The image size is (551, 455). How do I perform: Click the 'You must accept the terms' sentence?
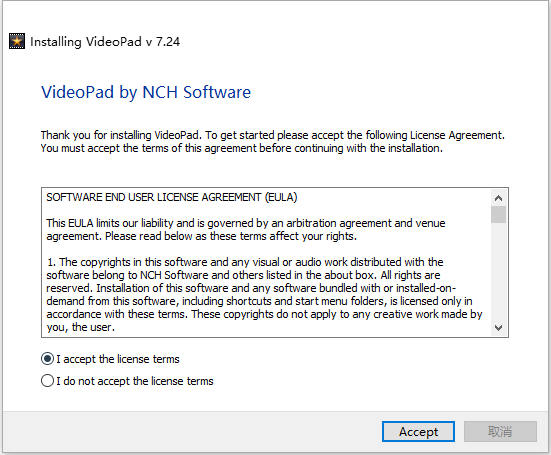click(242, 148)
